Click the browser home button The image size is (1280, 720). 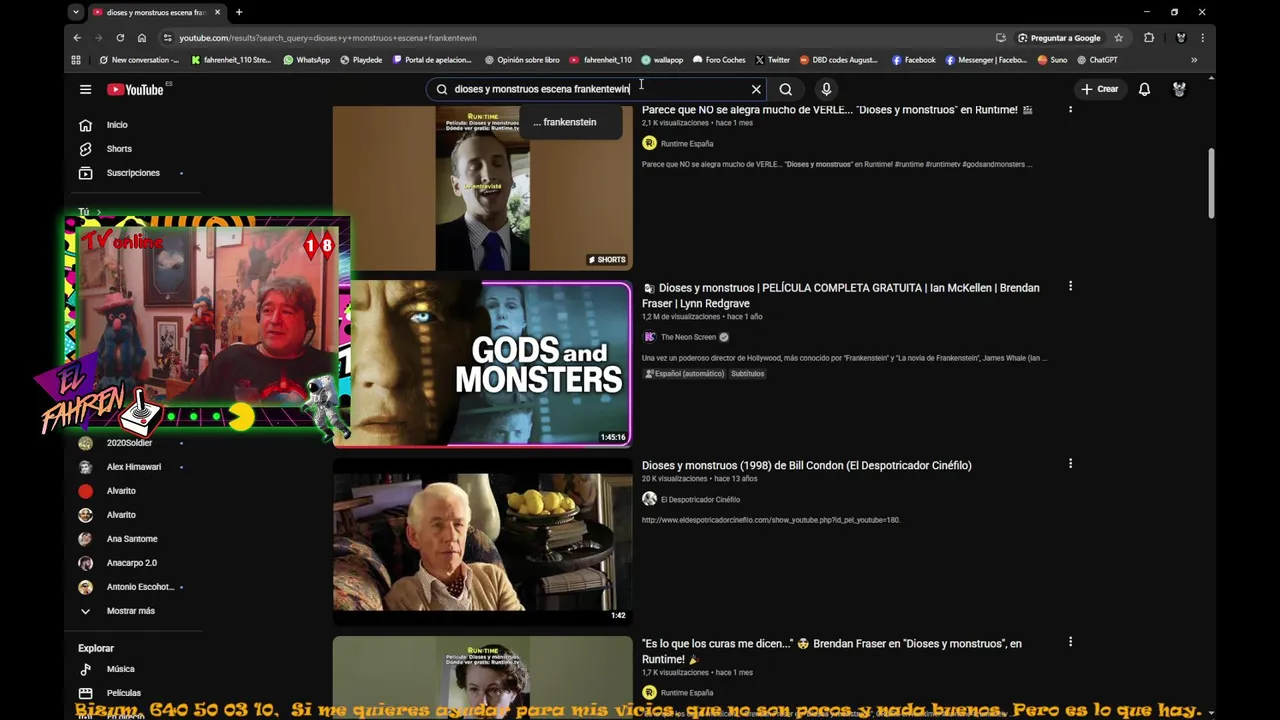[x=142, y=38]
